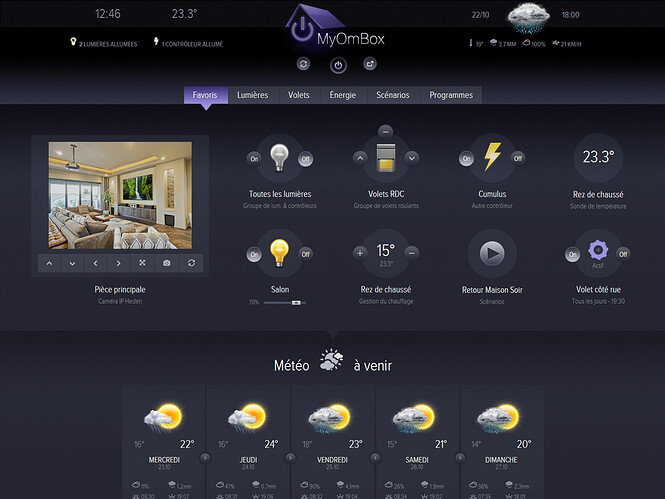
Task: Turn off the Cumulus controller
Action: click(x=518, y=159)
